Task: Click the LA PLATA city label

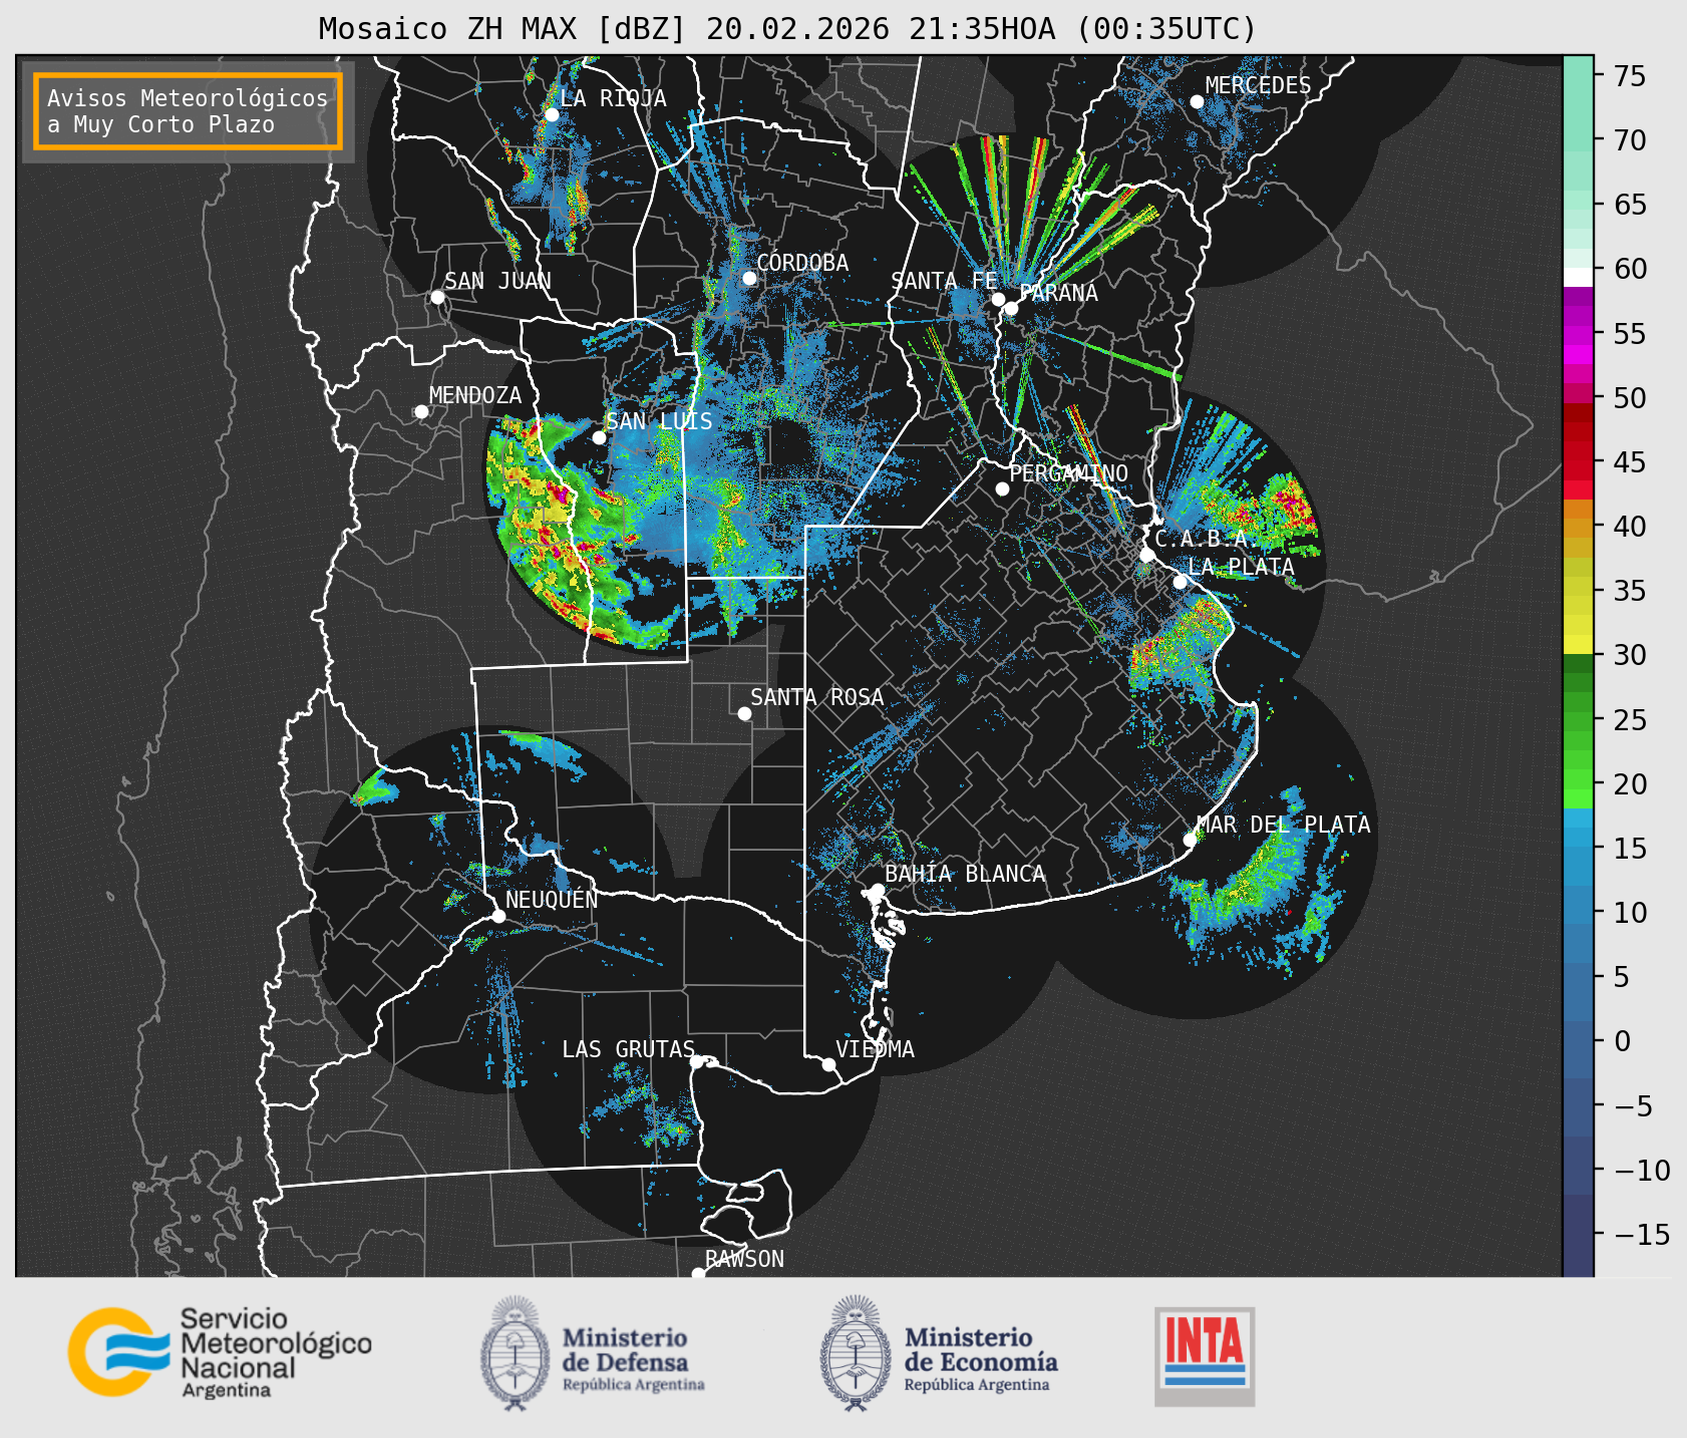Action: (1241, 567)
